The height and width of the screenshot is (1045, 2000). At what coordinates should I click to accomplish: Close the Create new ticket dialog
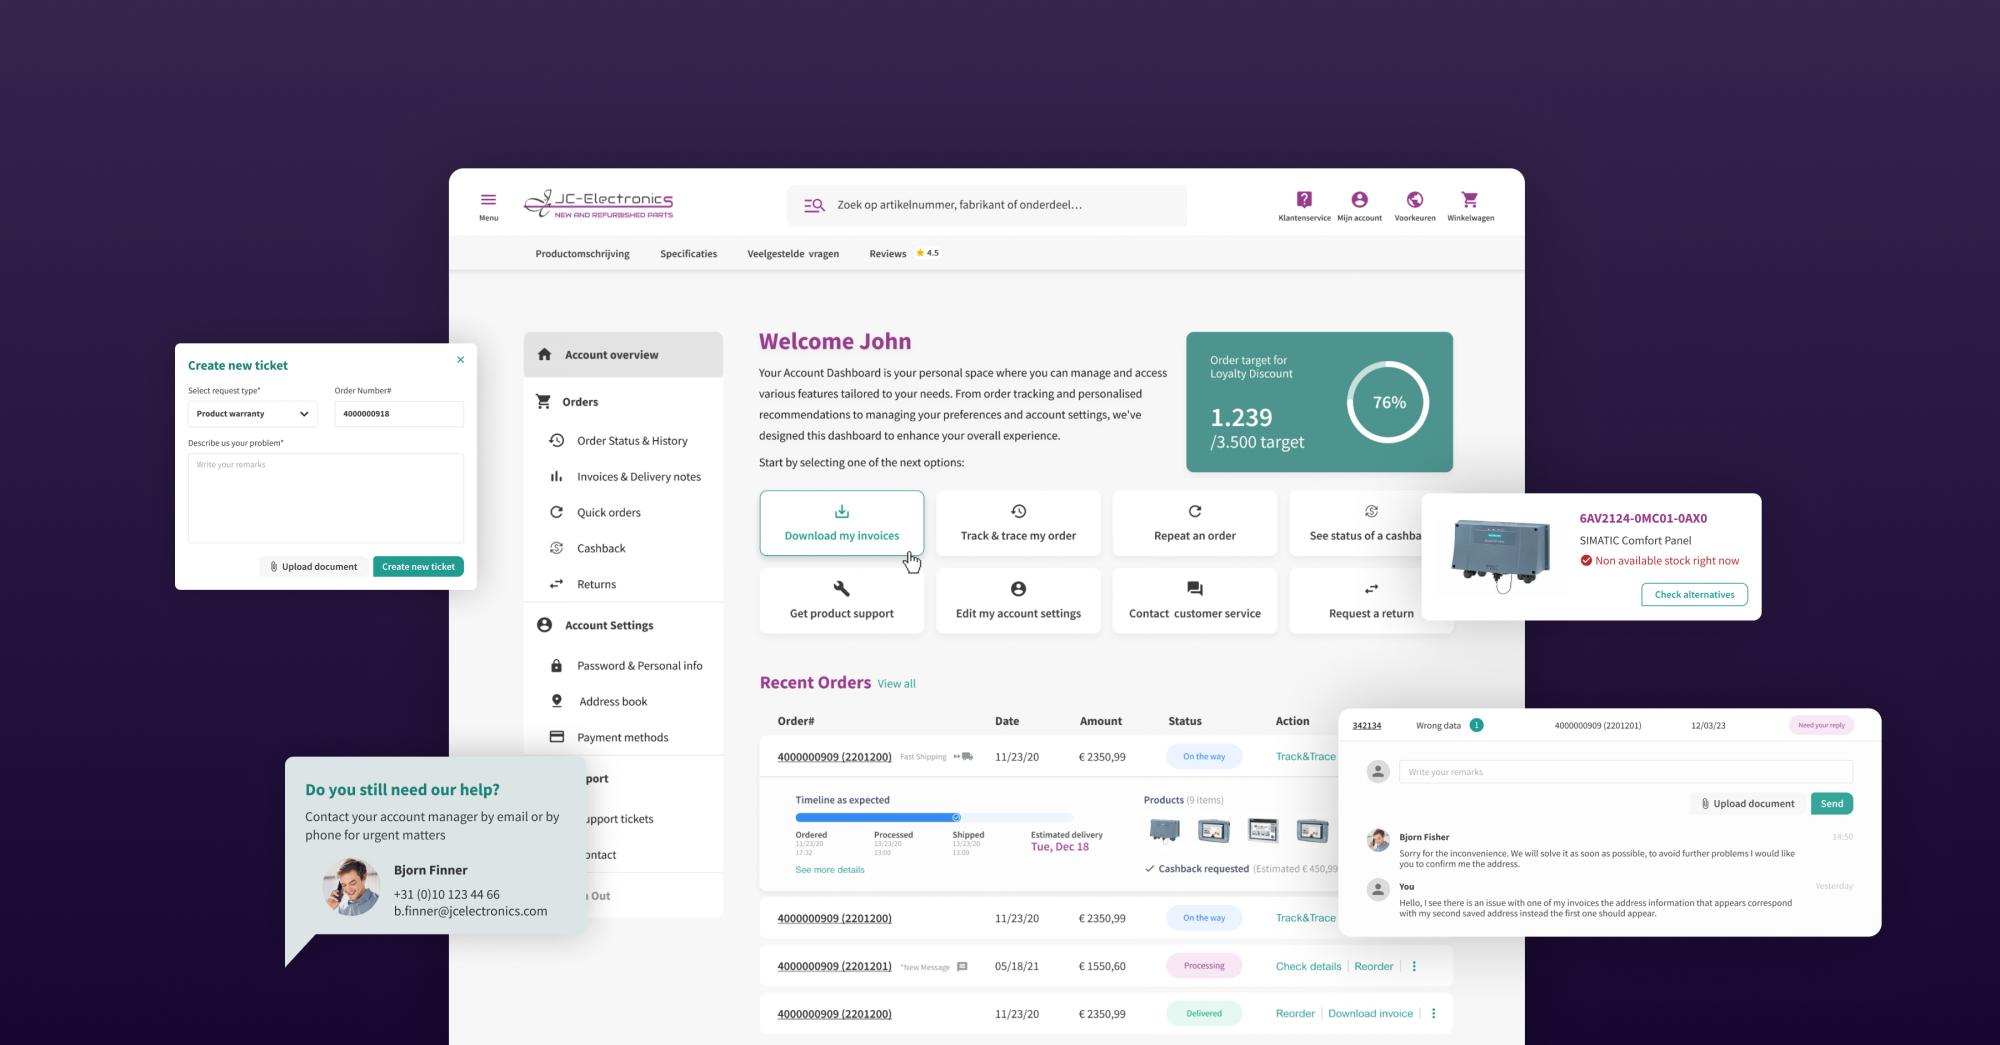(x=460, y=360)
